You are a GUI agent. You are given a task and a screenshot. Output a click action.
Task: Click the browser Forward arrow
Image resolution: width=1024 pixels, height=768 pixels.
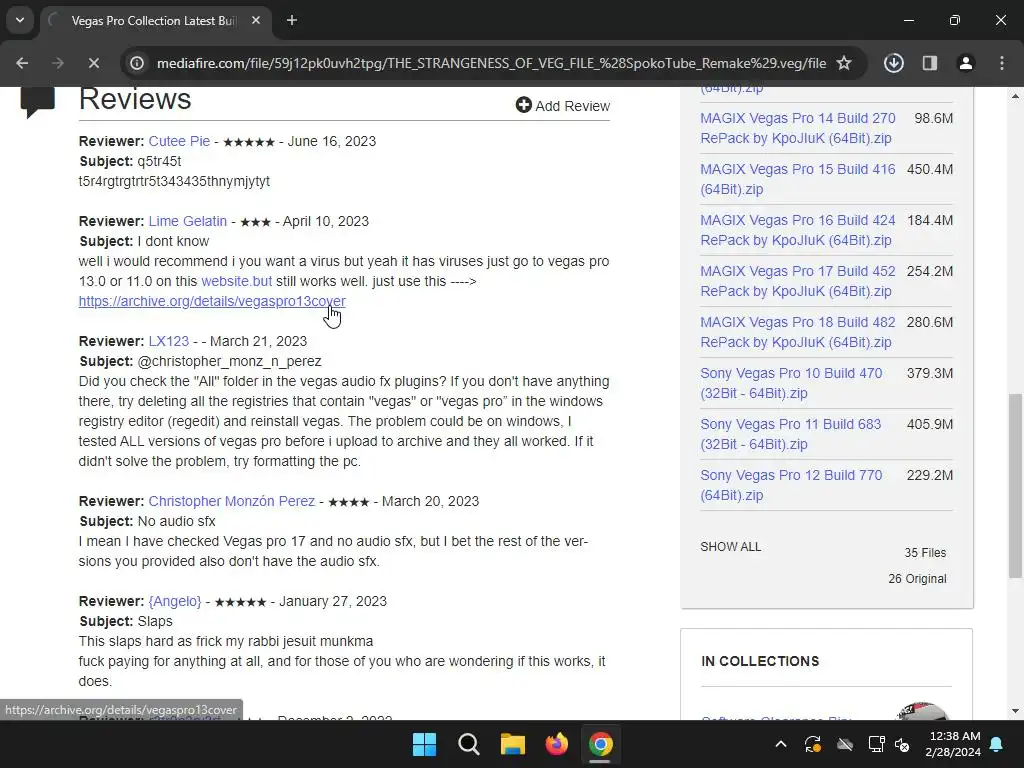[58, 63]
